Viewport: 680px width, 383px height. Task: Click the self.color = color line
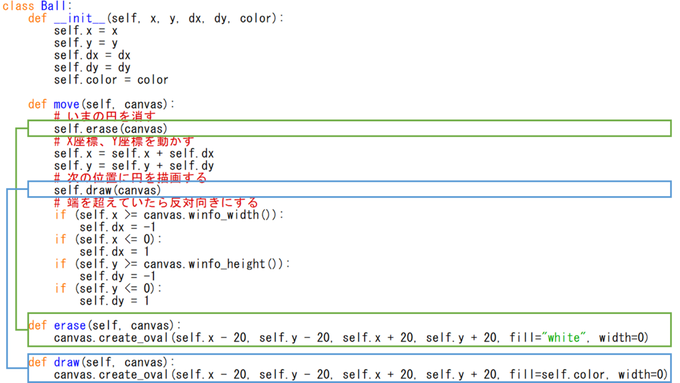[111, 80]
